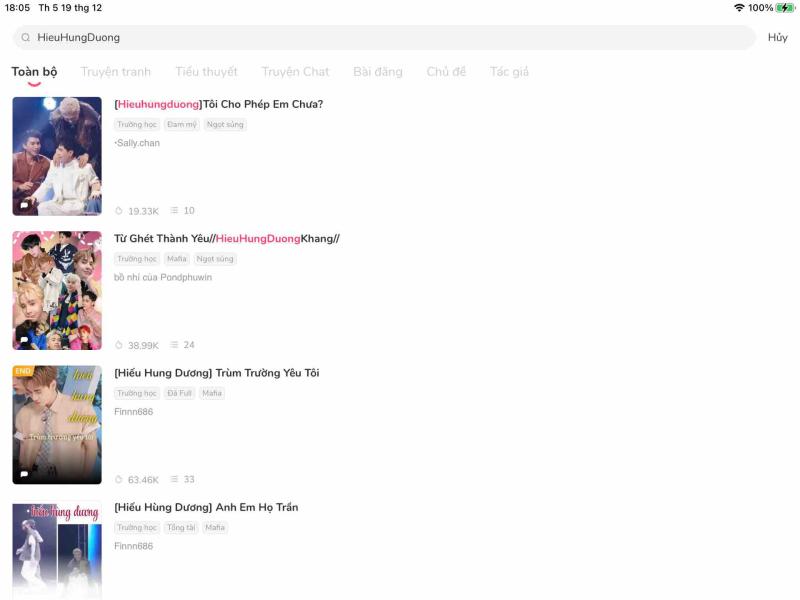Screen dimensions: 800x600
Task: Click chapter list icon beside 33
Action: pos(174,479)
